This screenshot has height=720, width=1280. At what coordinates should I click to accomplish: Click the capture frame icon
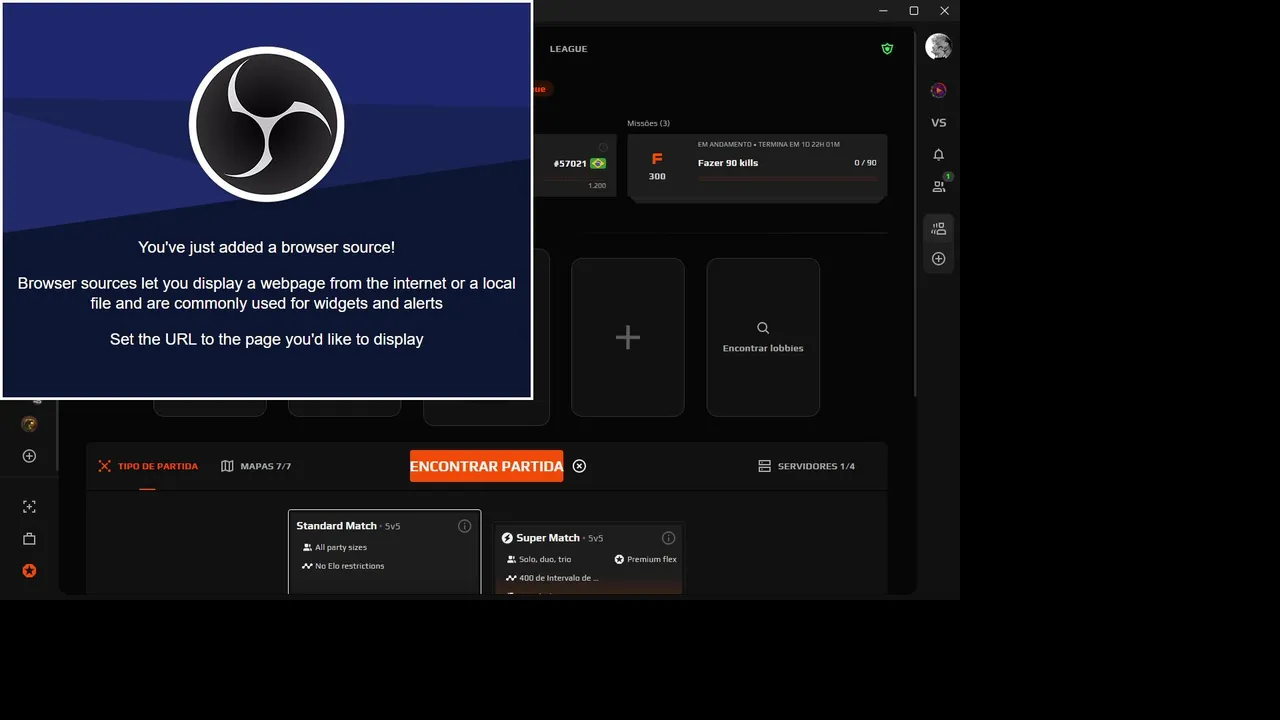(x=29, y=507)
